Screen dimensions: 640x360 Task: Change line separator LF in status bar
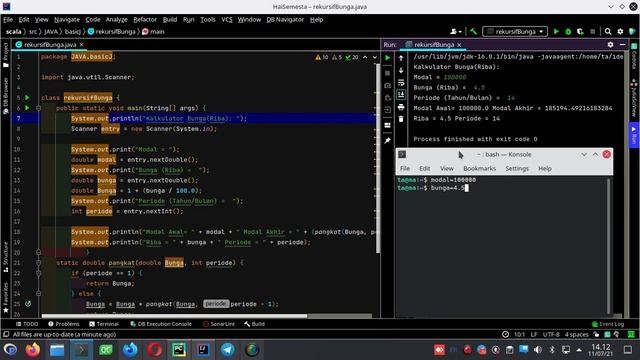click(533, 334)
